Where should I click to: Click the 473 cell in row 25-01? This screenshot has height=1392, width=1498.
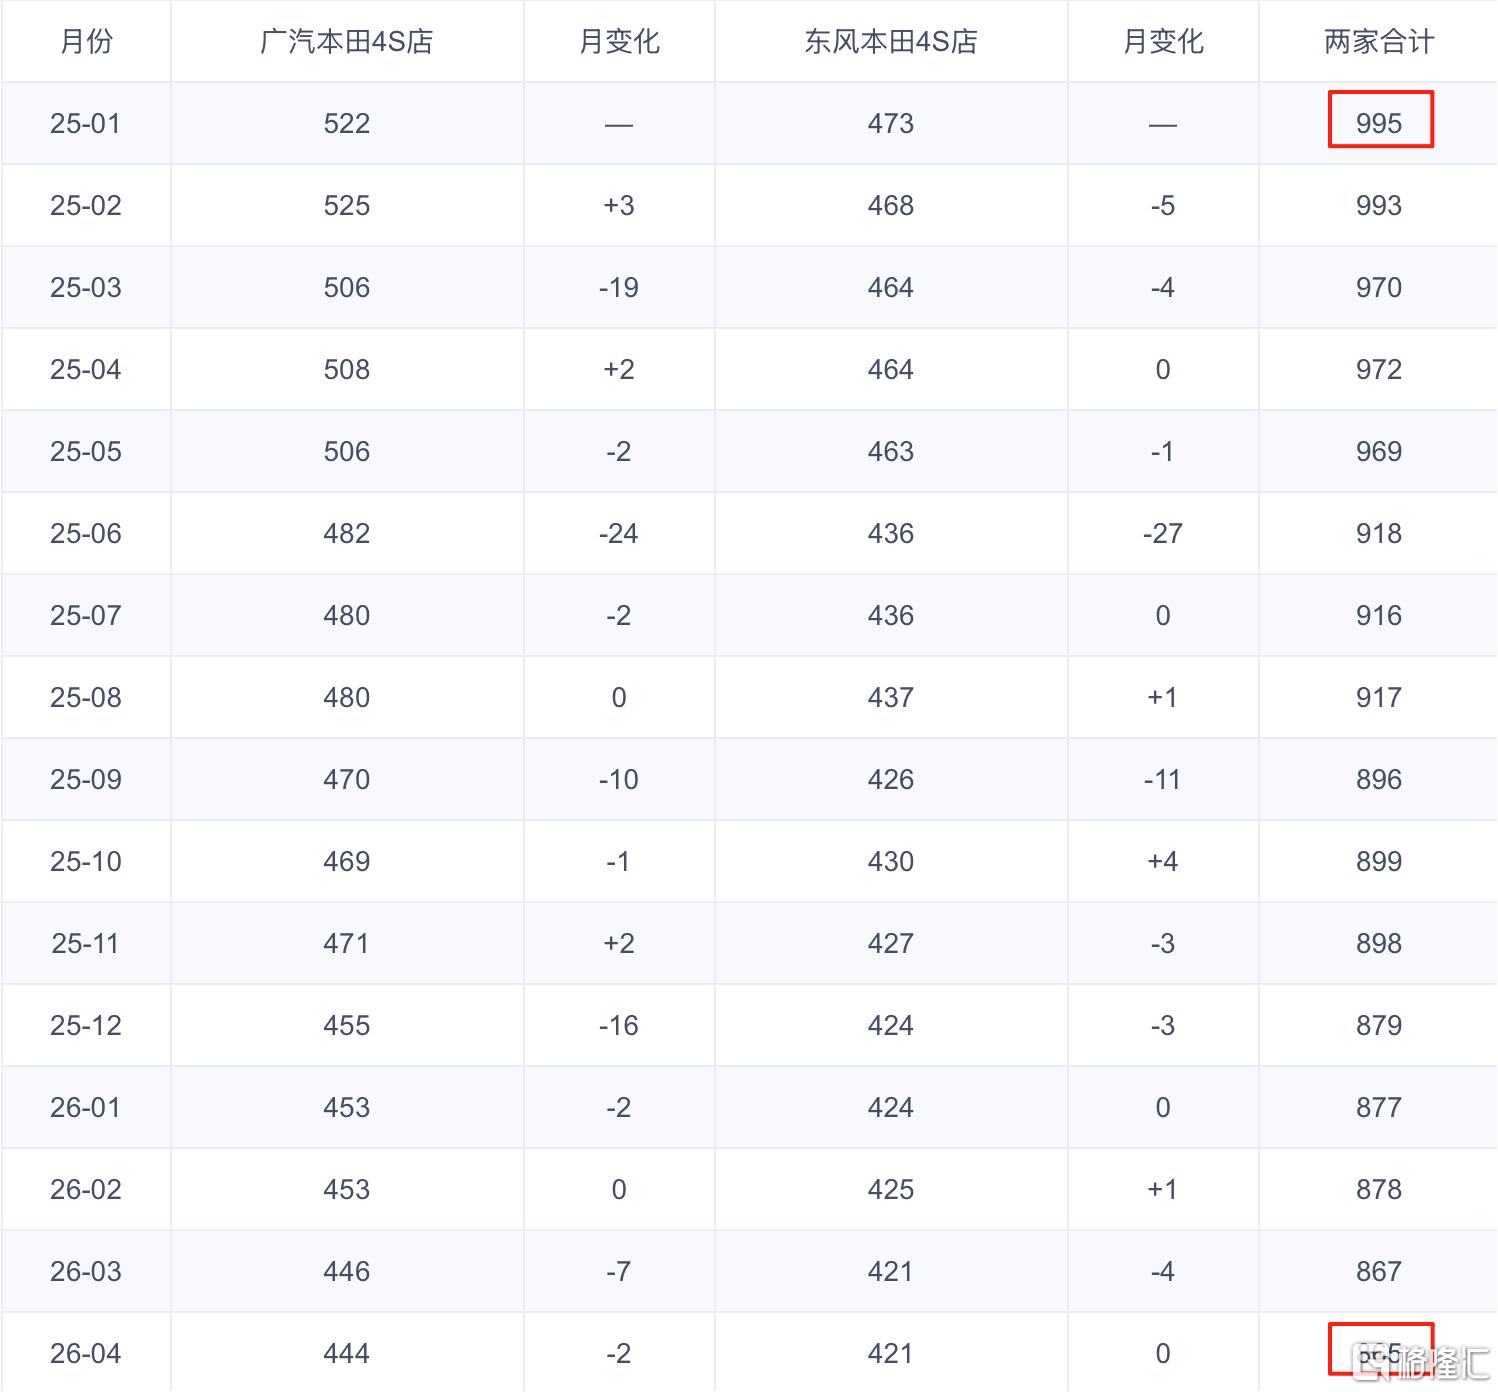(x=891, y=123)
